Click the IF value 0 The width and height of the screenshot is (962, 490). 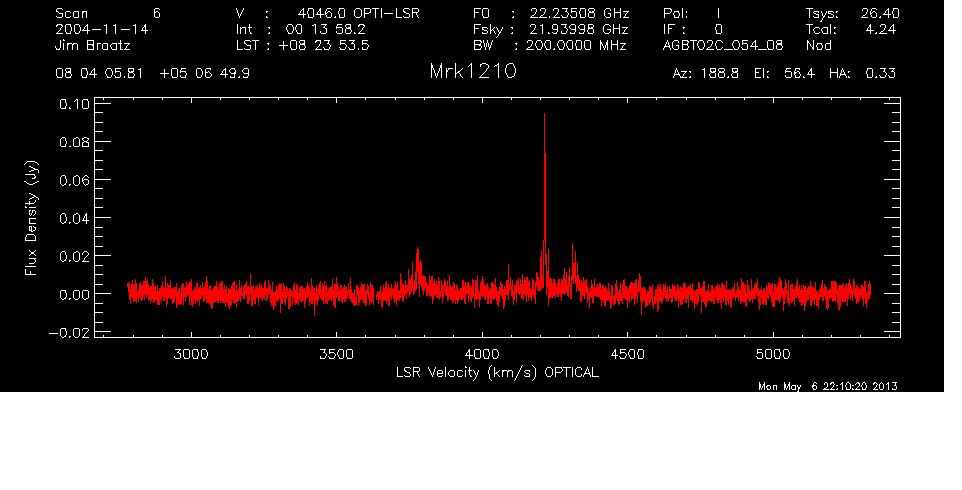718,29
